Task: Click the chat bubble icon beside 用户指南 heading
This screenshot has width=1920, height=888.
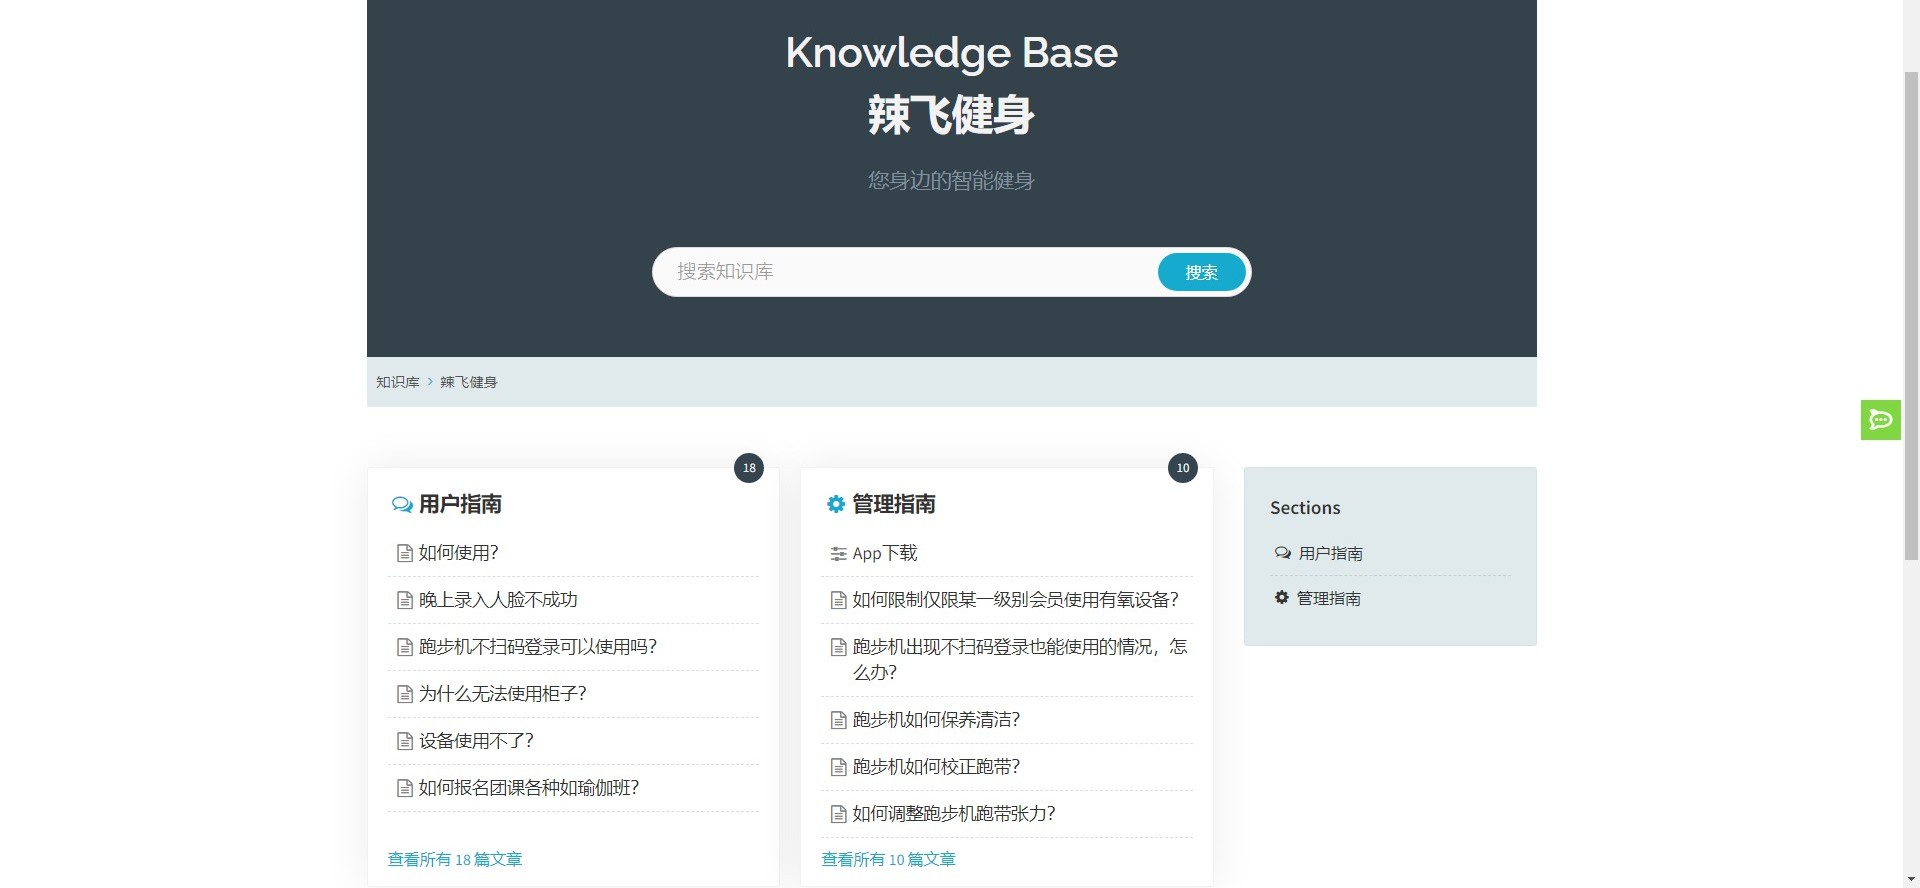Action: (402, 505)
